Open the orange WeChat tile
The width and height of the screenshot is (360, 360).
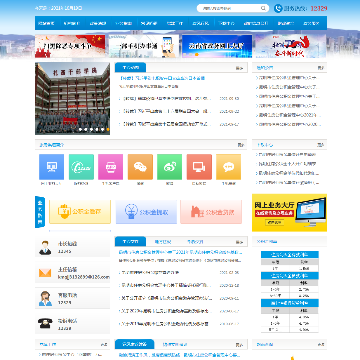click(140, 167)
